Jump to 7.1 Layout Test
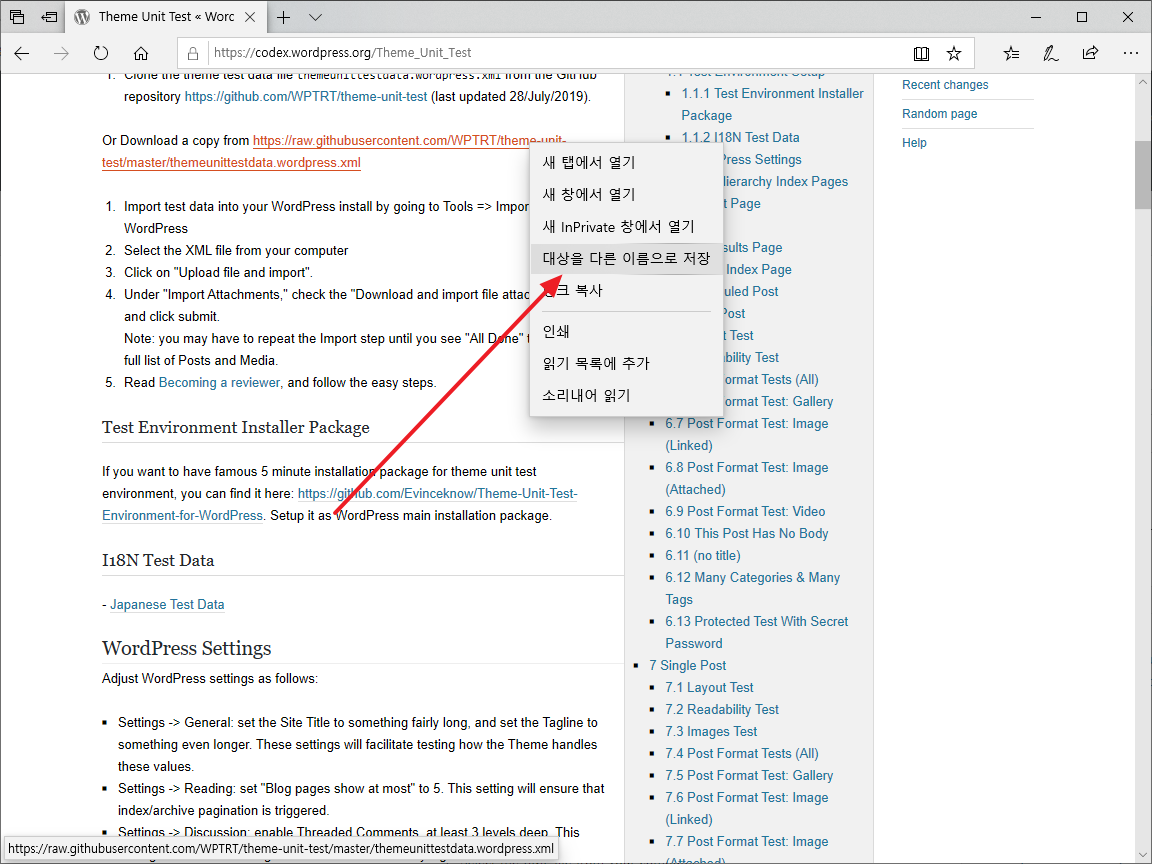The image size is (1152, 864). coord(709,688)
